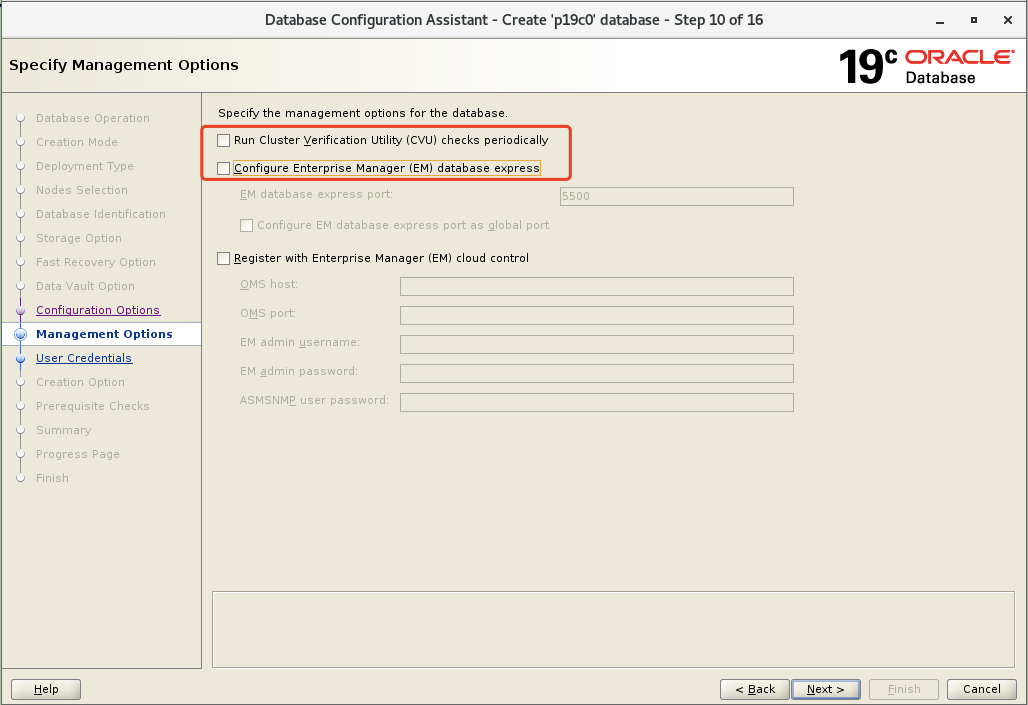
Task: Click 'Specify the management options for the database' text
Action: click(363, 113)
